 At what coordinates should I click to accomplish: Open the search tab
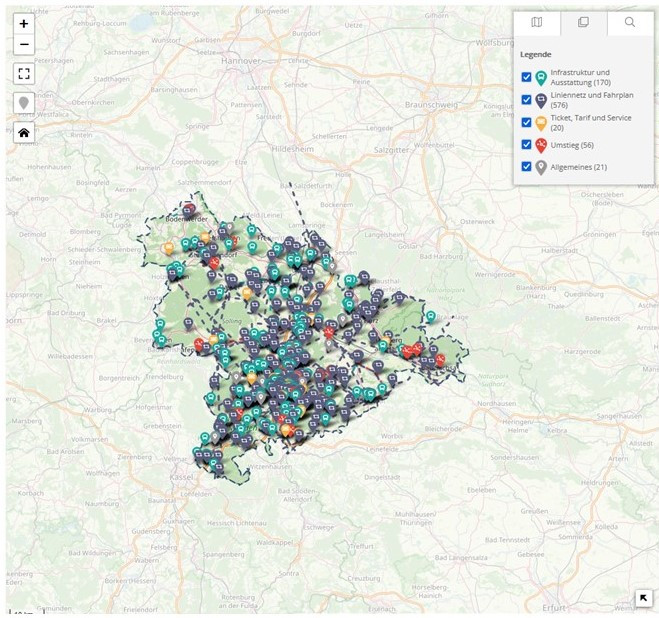(x=630, y=22)
